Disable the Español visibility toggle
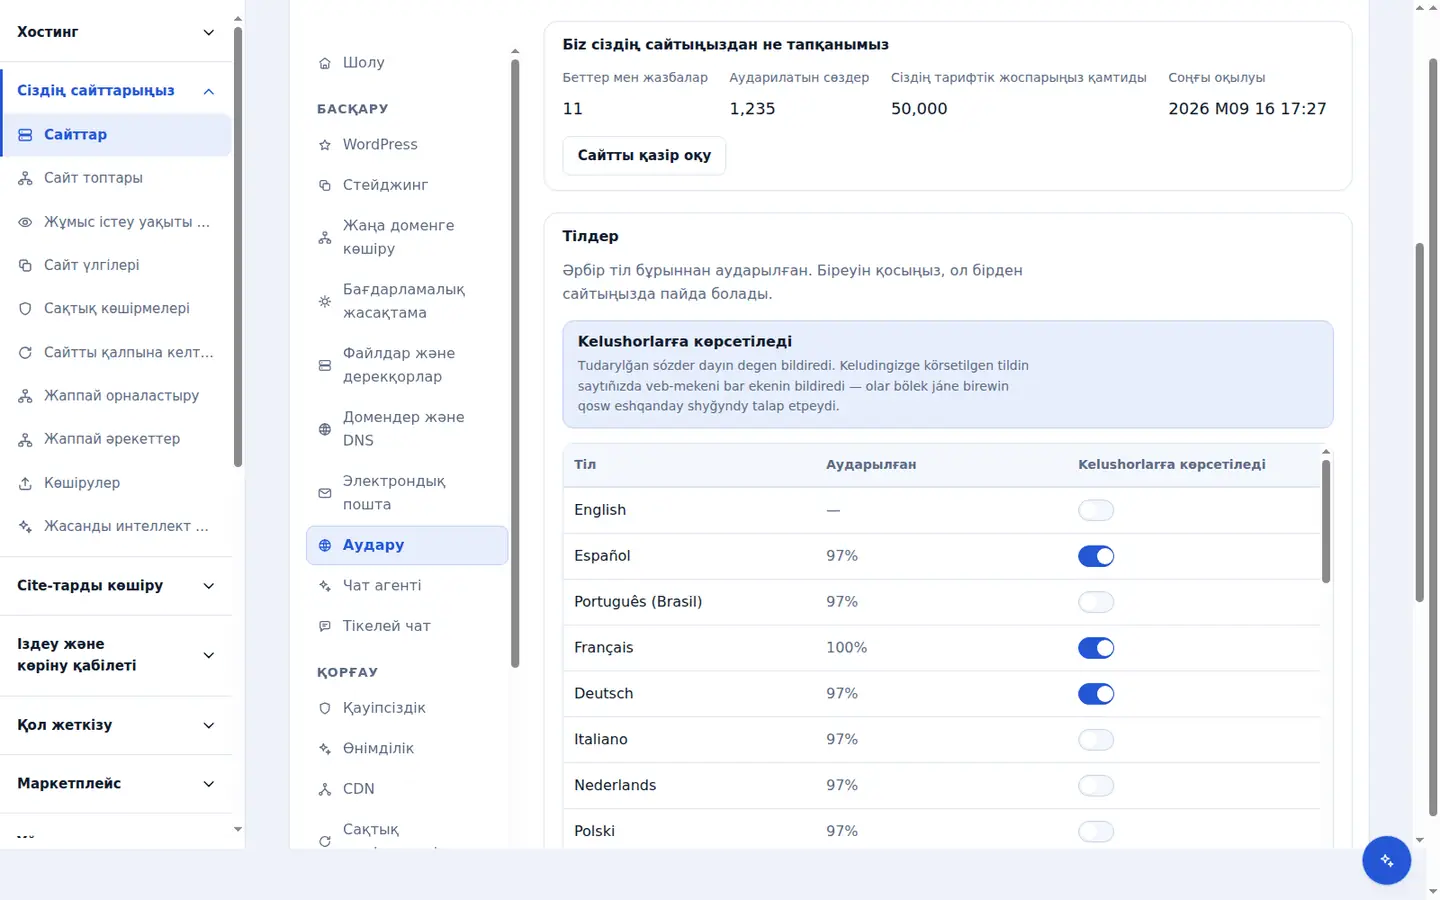The width and height of the screenshot is (1440, 900). point(1096,556)
